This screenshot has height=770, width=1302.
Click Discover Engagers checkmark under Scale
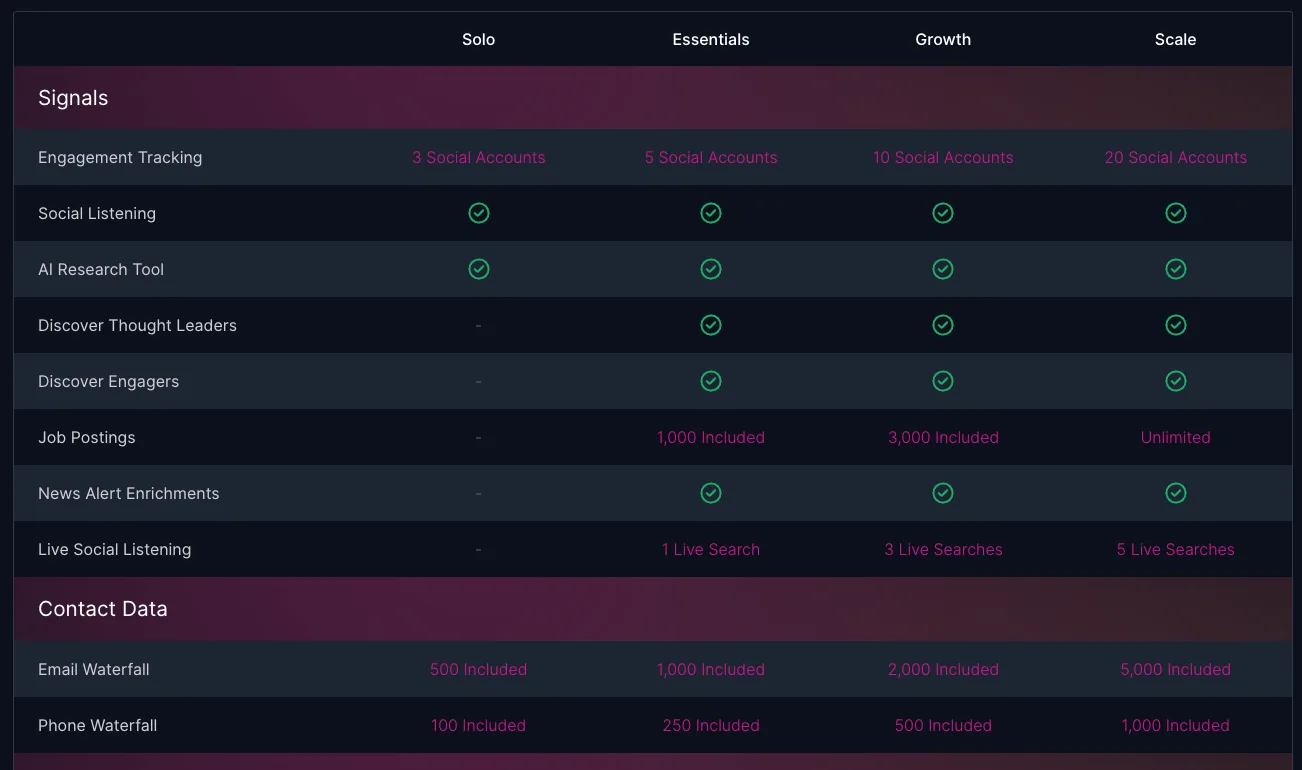point(1176,381)
